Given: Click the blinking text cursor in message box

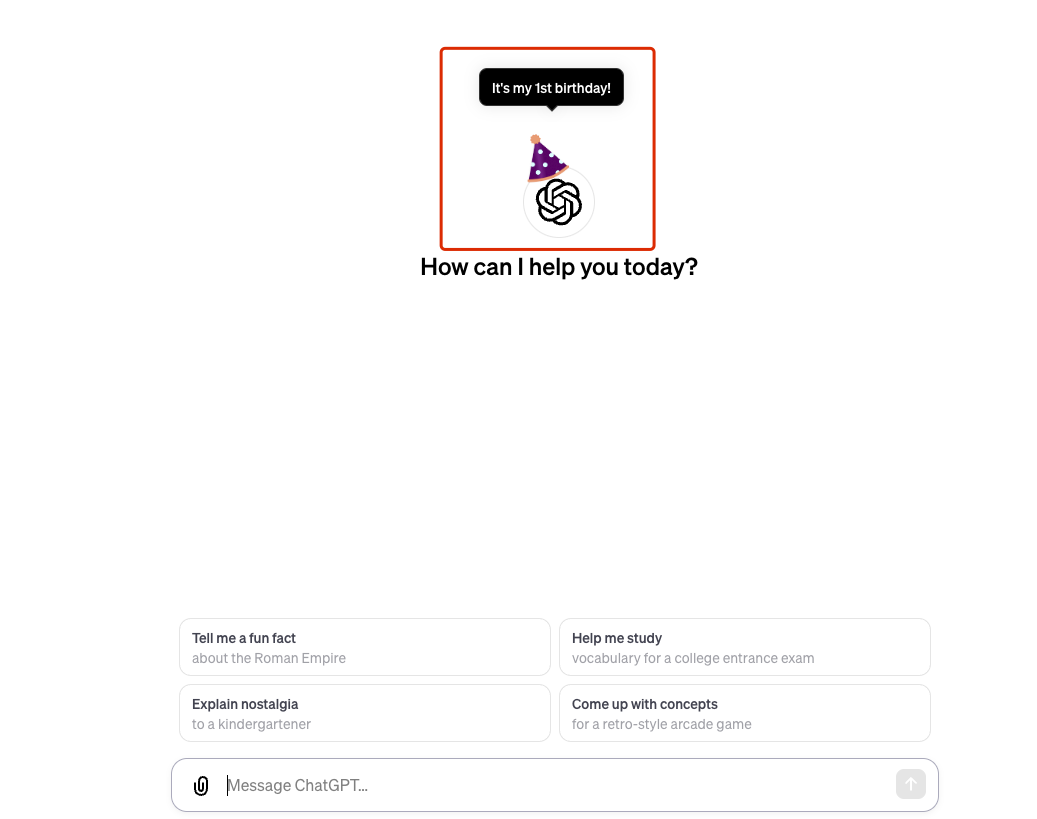Looking at the screenshot, I should pos(228,785).
